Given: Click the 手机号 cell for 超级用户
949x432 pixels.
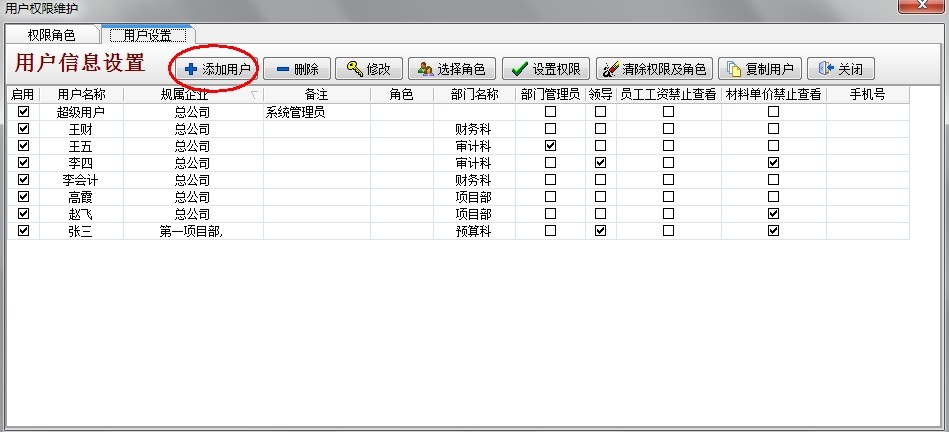Looking at the screenshot, I should pyautogui.click(x=866, y=112).
